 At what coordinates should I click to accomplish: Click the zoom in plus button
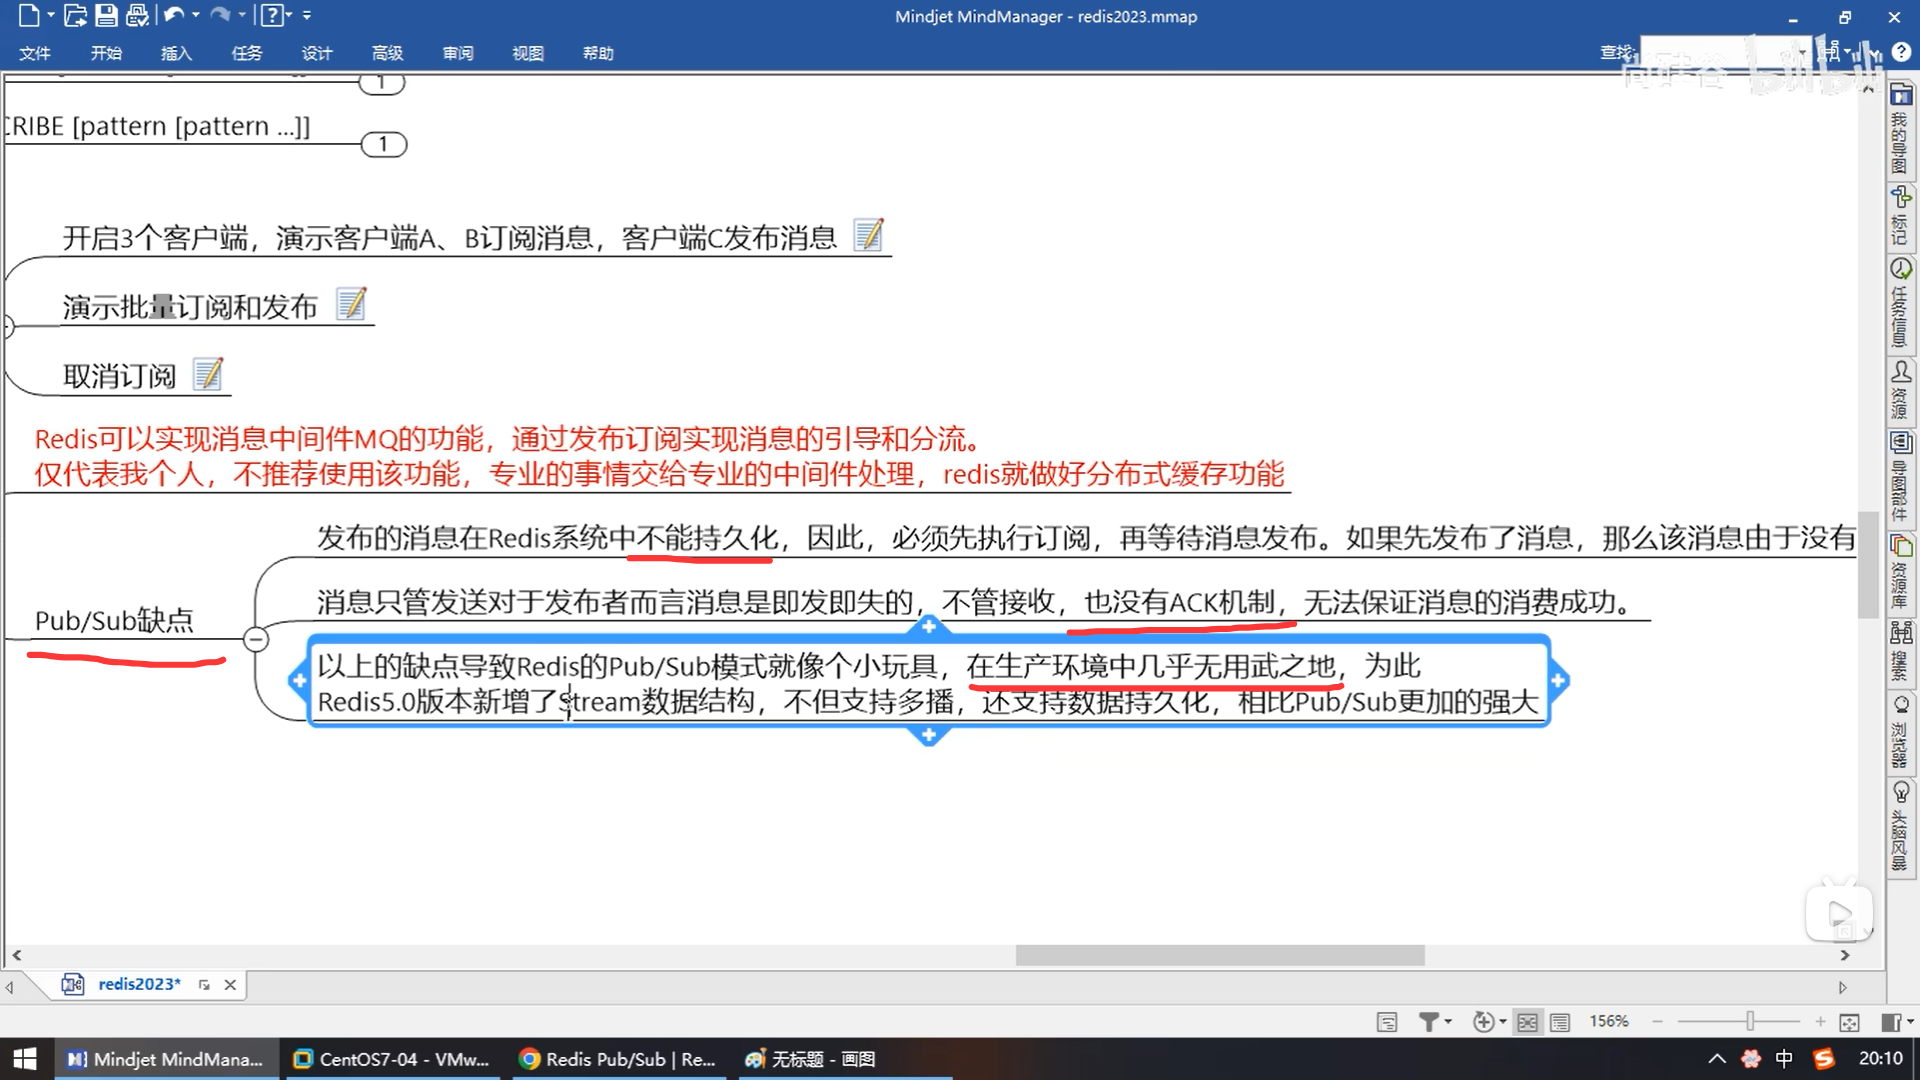(1820, 1022)
